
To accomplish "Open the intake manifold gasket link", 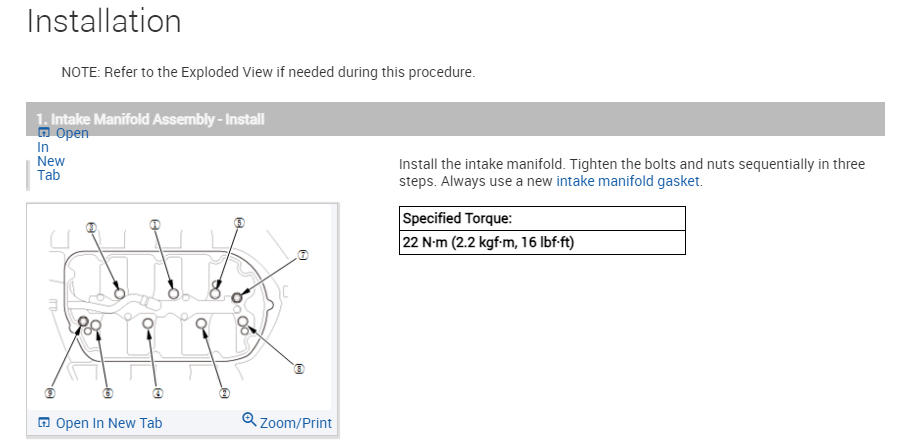I will (x=628, y=181).
